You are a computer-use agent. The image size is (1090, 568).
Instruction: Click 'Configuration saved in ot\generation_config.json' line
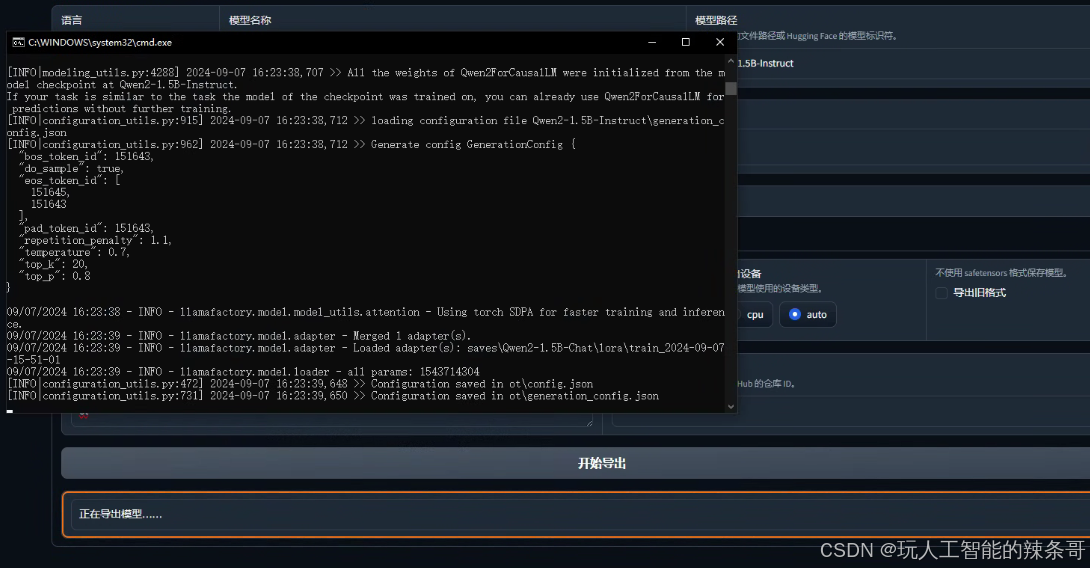pos(333,396)
